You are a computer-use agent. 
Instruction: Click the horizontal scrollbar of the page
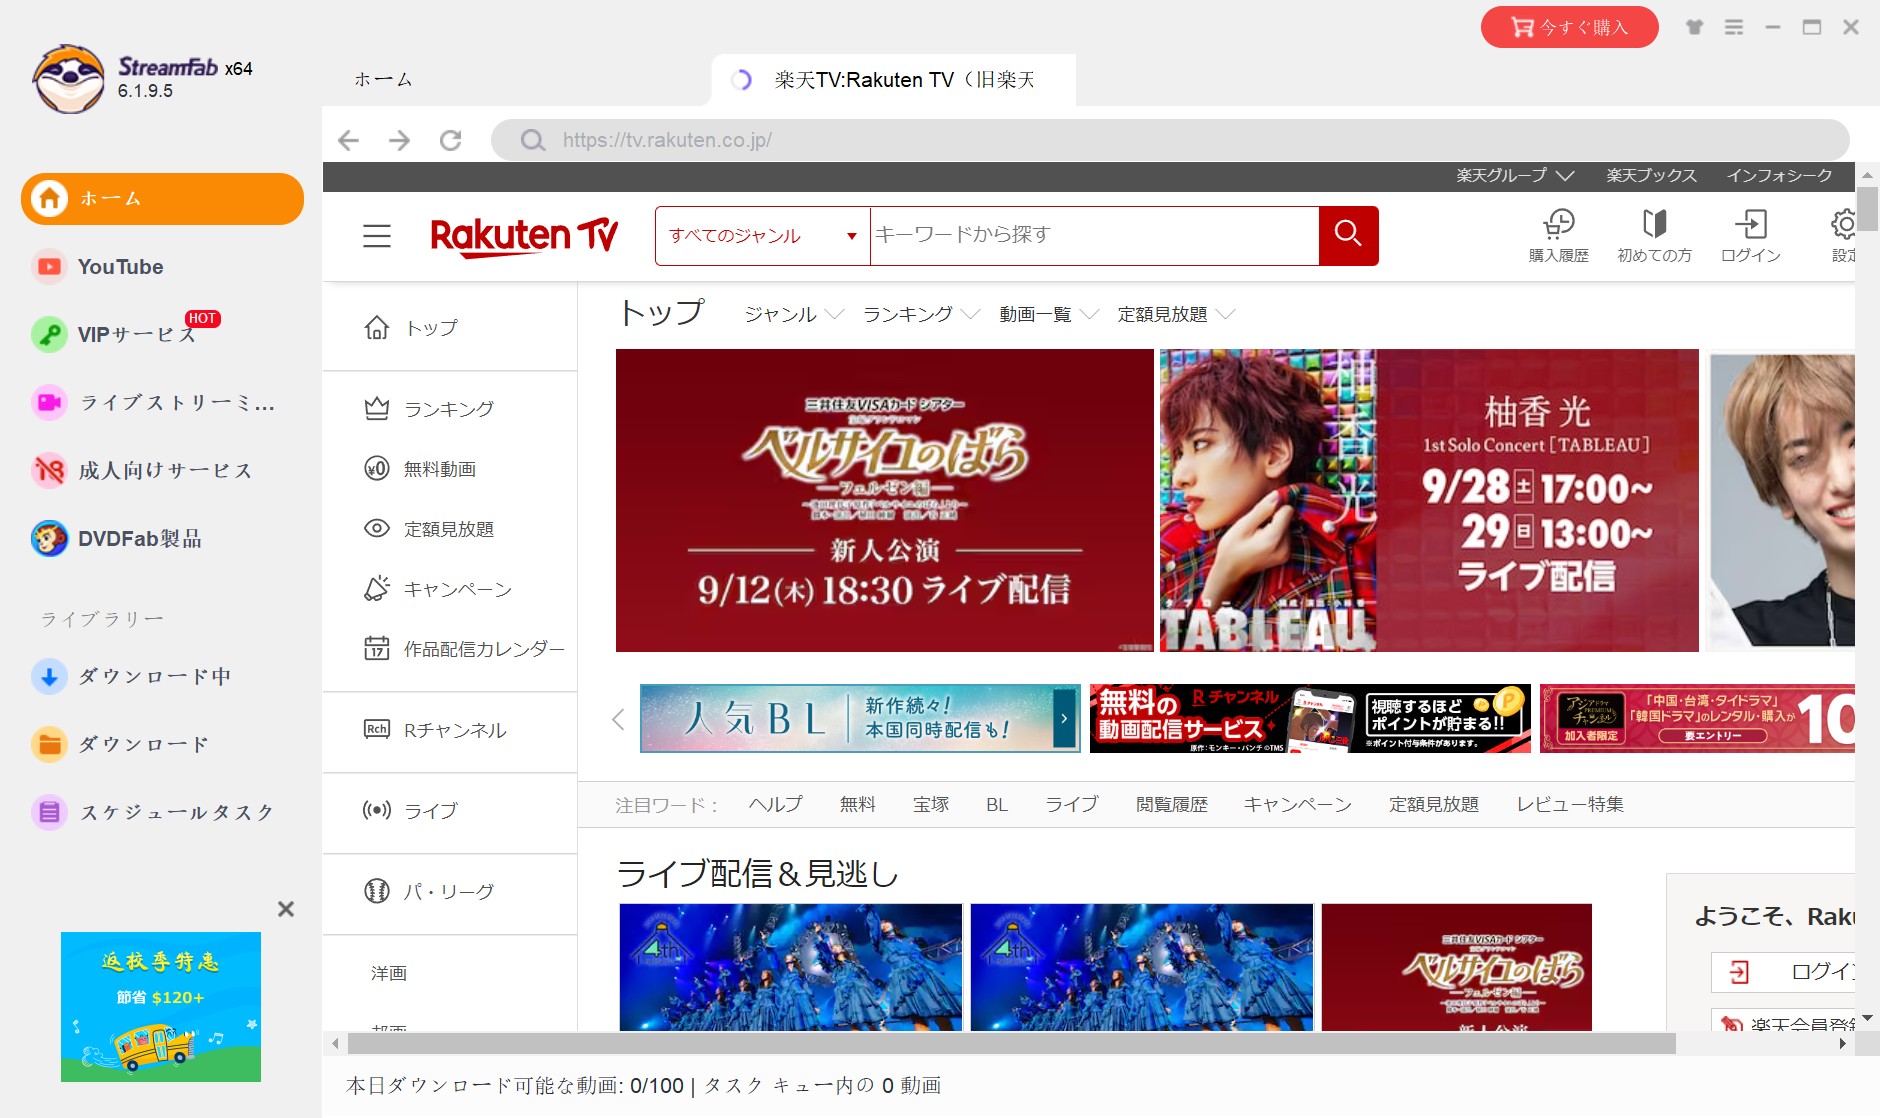pos(1011,1044)
